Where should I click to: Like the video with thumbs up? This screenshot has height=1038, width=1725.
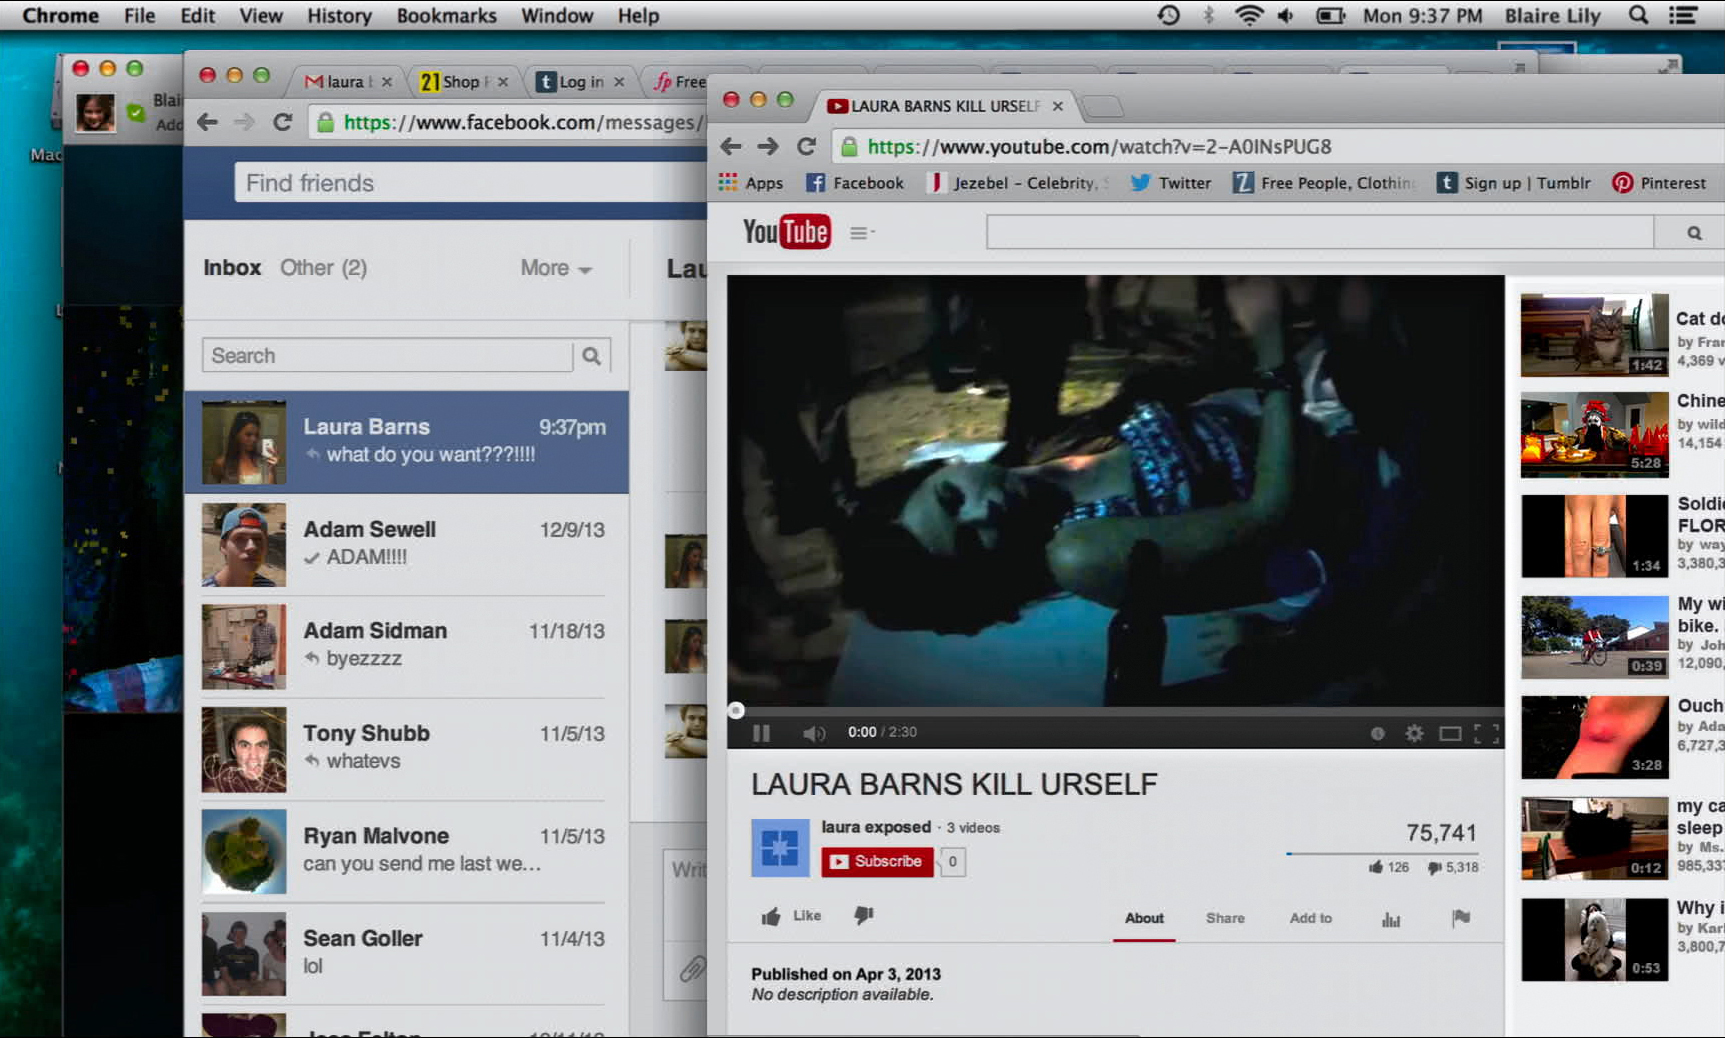[x=791, y=916]
